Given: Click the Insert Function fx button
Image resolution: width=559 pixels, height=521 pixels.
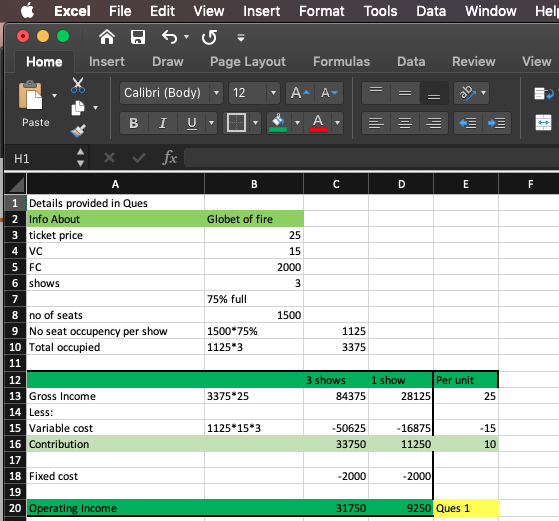Looking at the screenshot, I should [170, 158].
